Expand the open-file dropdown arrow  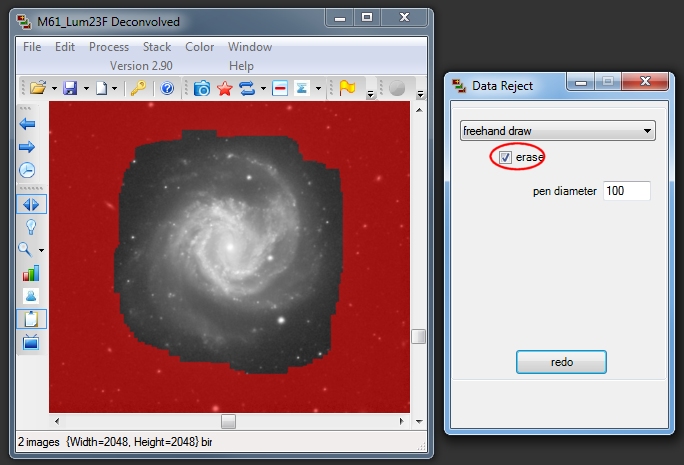54,89
